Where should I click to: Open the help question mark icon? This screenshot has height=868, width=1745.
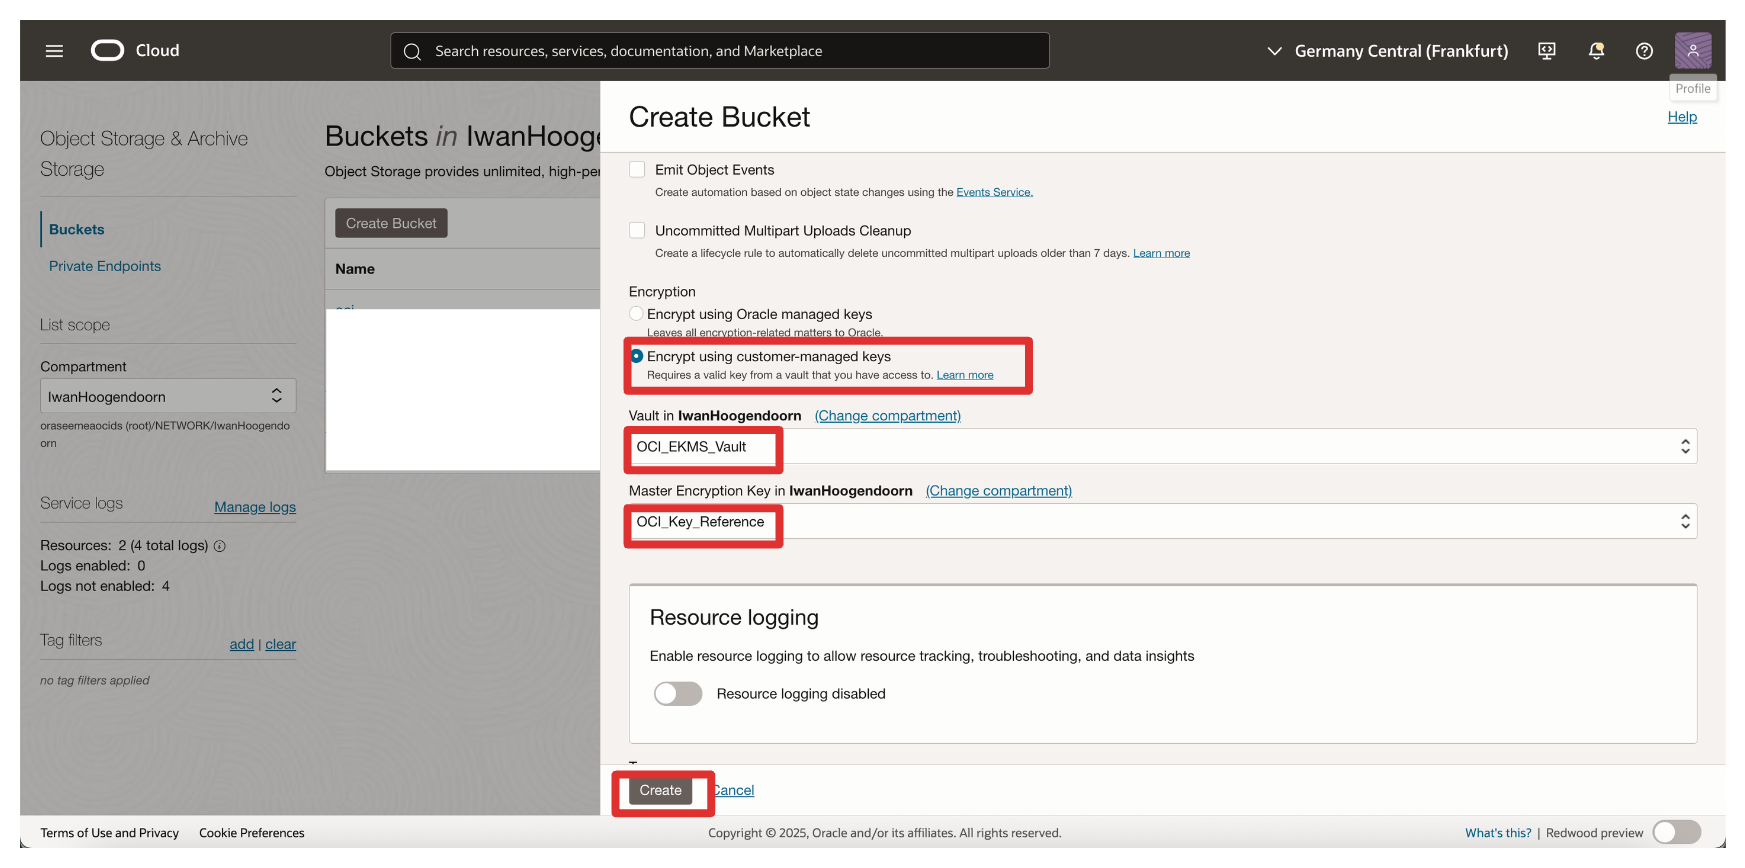[x=1644, y=51]
